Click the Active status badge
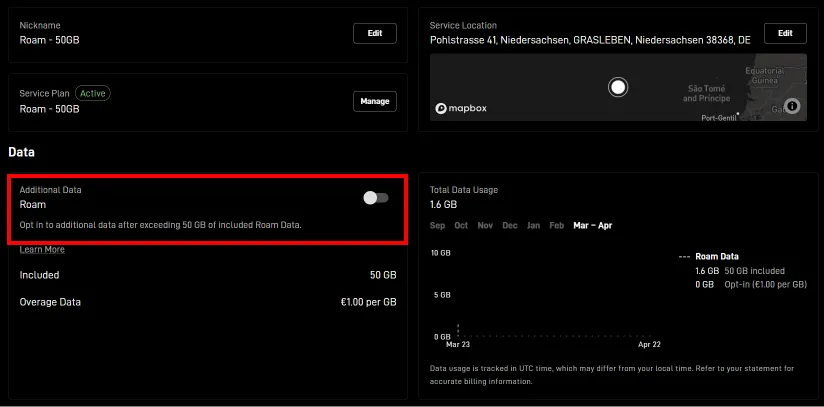Image resolution: width=824 pixels, height=407 pixels. [x=91, y=93]
